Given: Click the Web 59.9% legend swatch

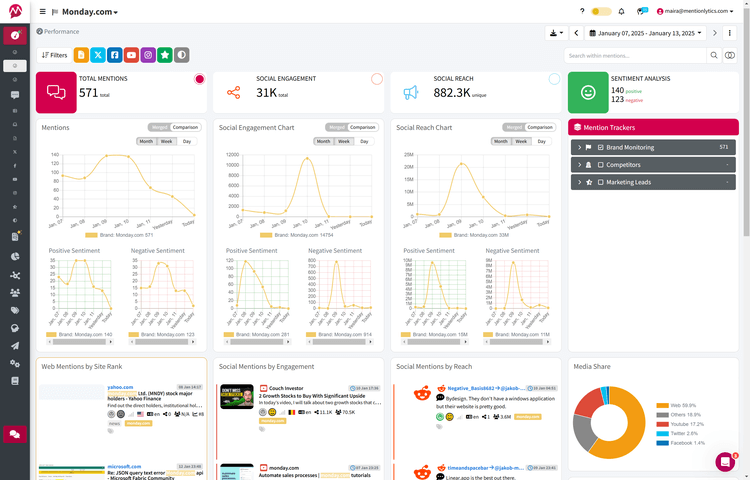Looking at the screenshot, I should pyautogui.click(x=662, y=405).
